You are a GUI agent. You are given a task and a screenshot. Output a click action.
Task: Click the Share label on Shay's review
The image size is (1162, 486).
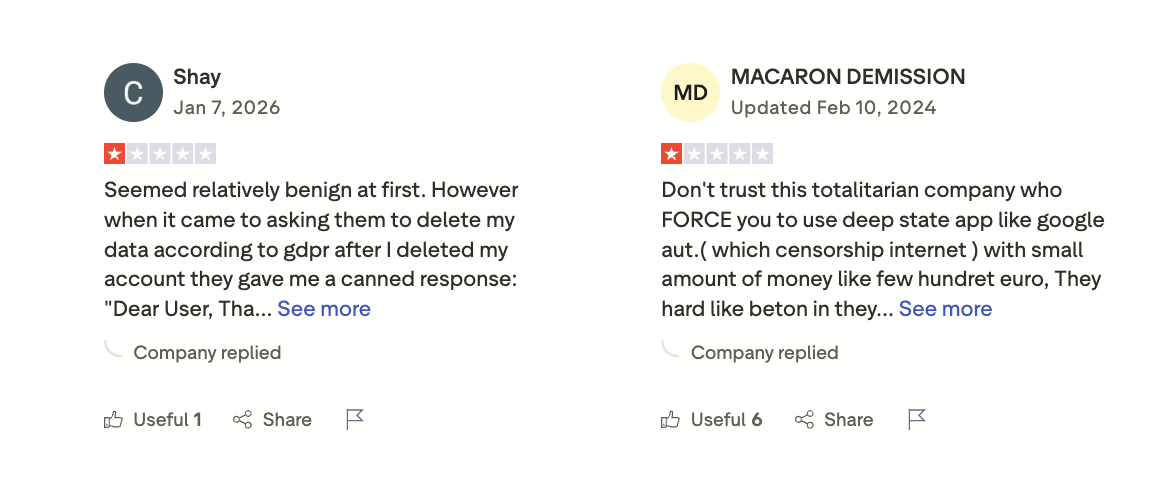287,420
